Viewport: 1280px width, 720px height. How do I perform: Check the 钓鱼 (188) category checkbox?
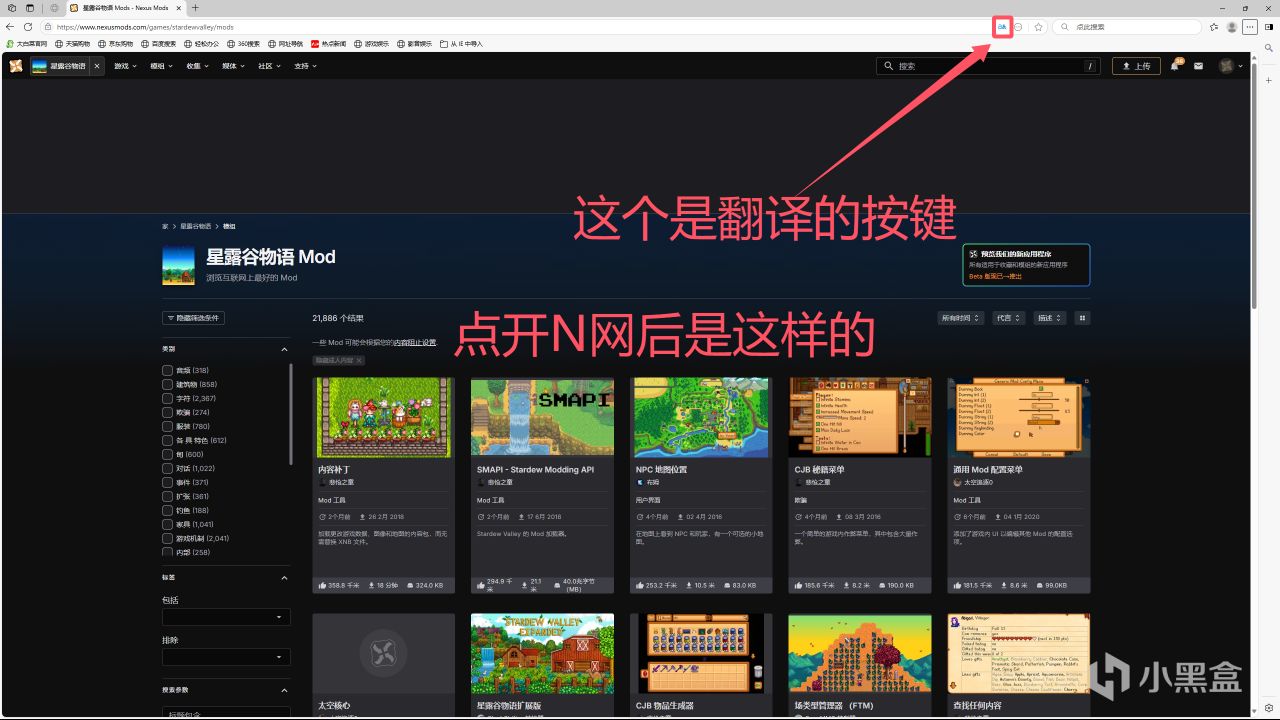pyautogui.click(x=167, y=510)
